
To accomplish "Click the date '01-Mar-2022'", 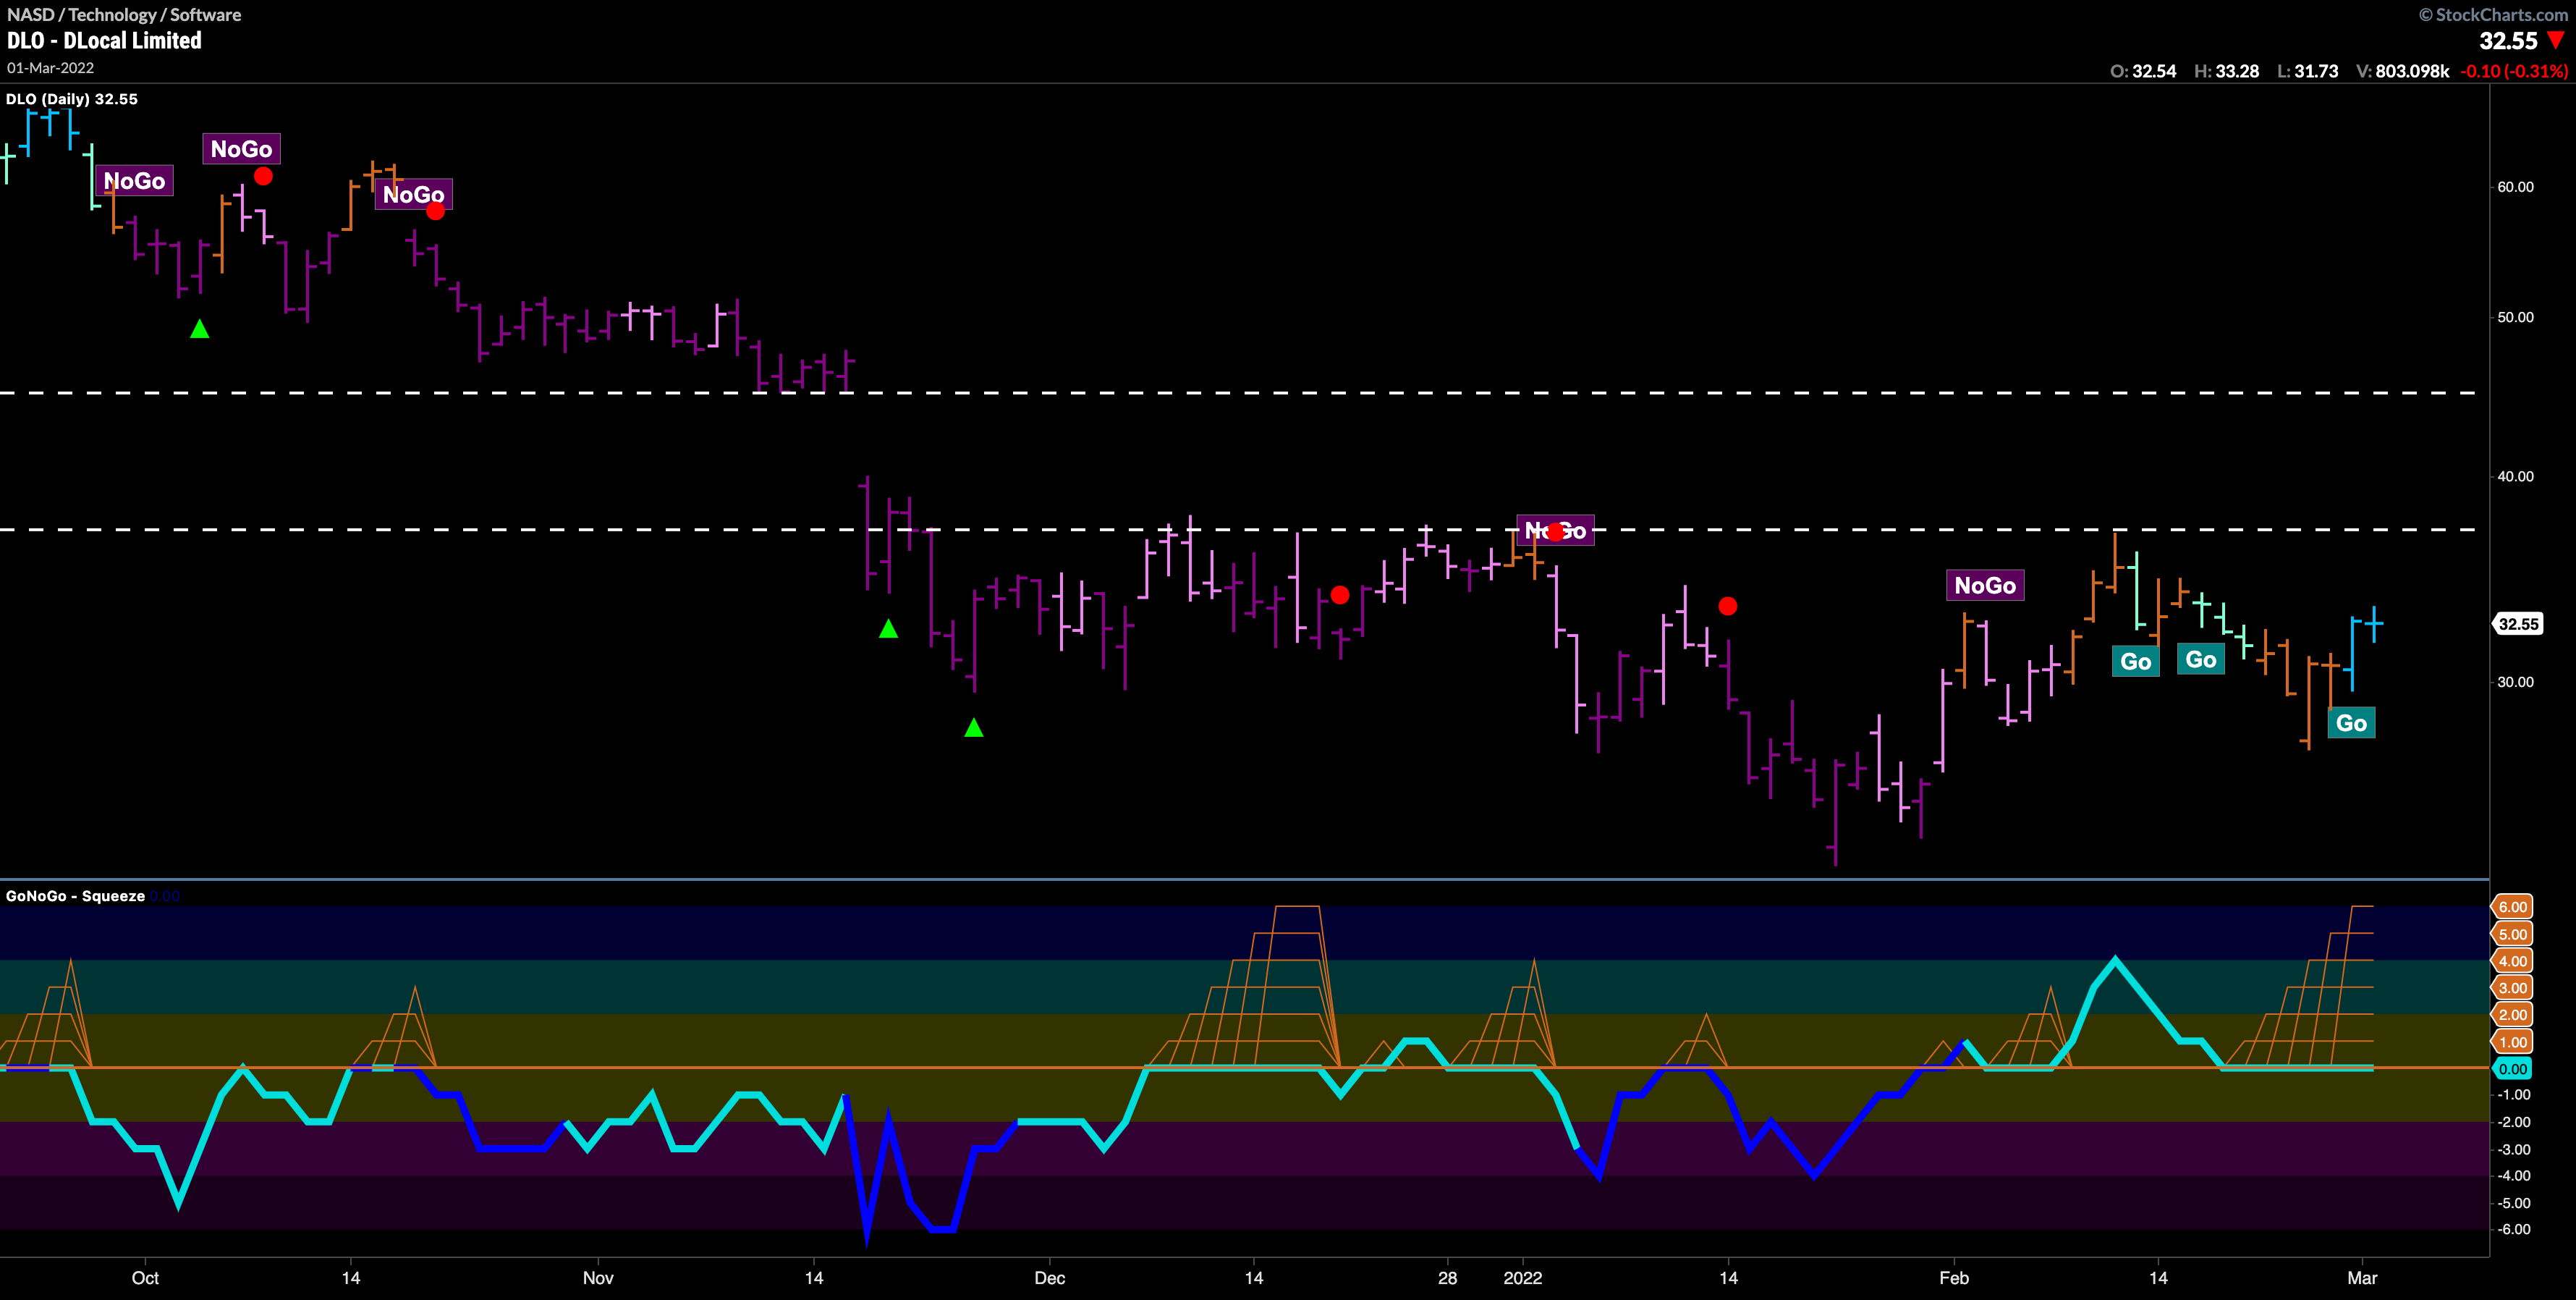I will click(50, 68).
